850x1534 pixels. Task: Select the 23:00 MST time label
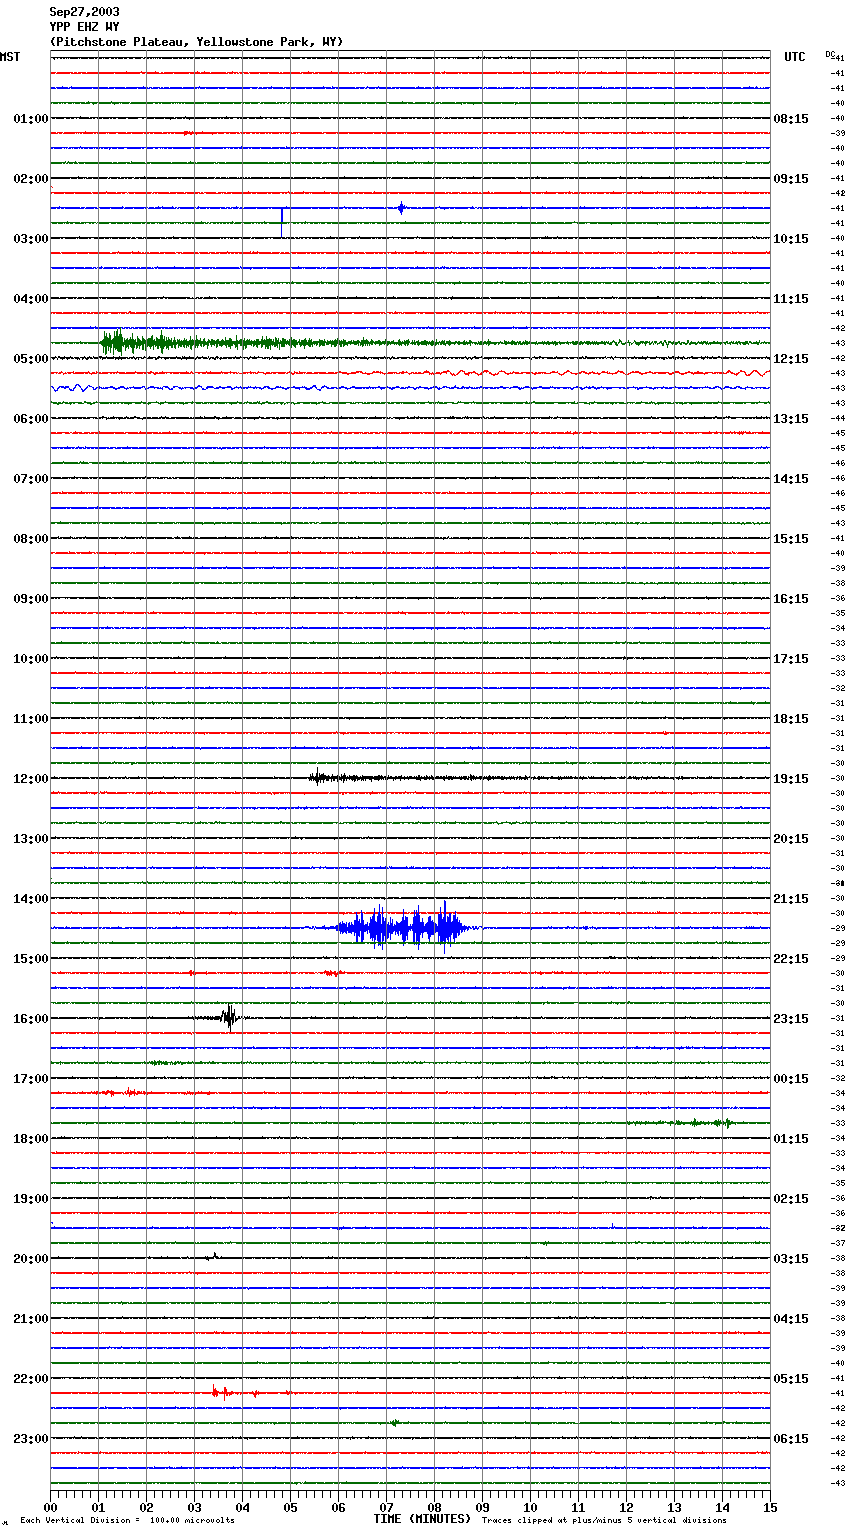(31, 1439)
